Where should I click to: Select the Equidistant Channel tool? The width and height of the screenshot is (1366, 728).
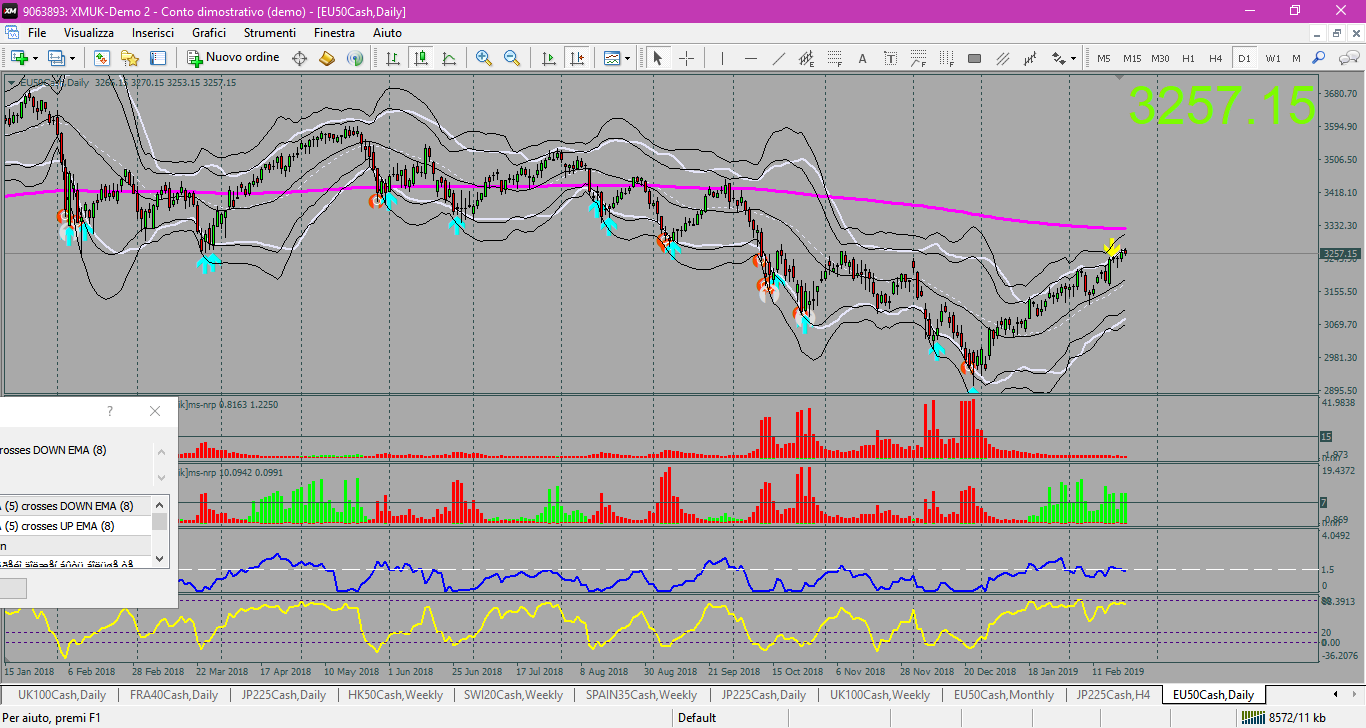tap(807, 58)
